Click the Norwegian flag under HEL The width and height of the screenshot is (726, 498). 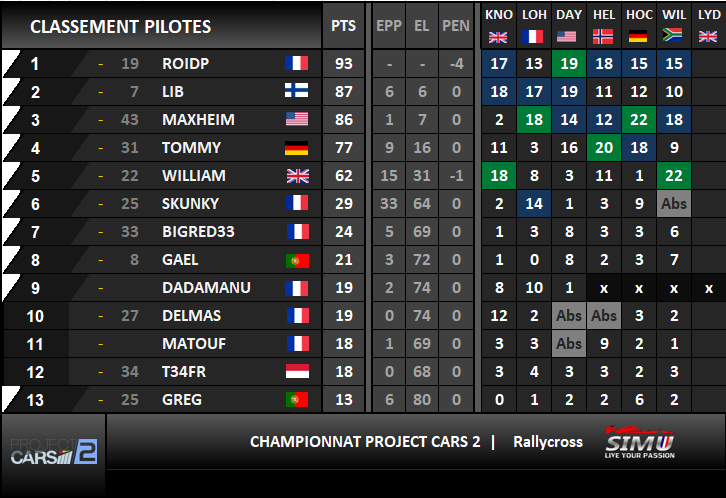coord(603,37)
